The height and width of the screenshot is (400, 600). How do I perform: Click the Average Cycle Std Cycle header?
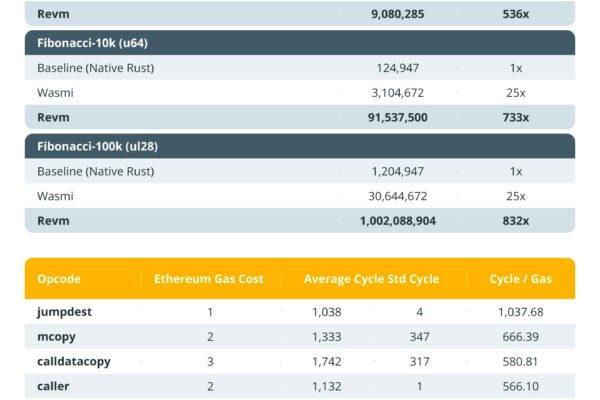[x=372, y=279]
